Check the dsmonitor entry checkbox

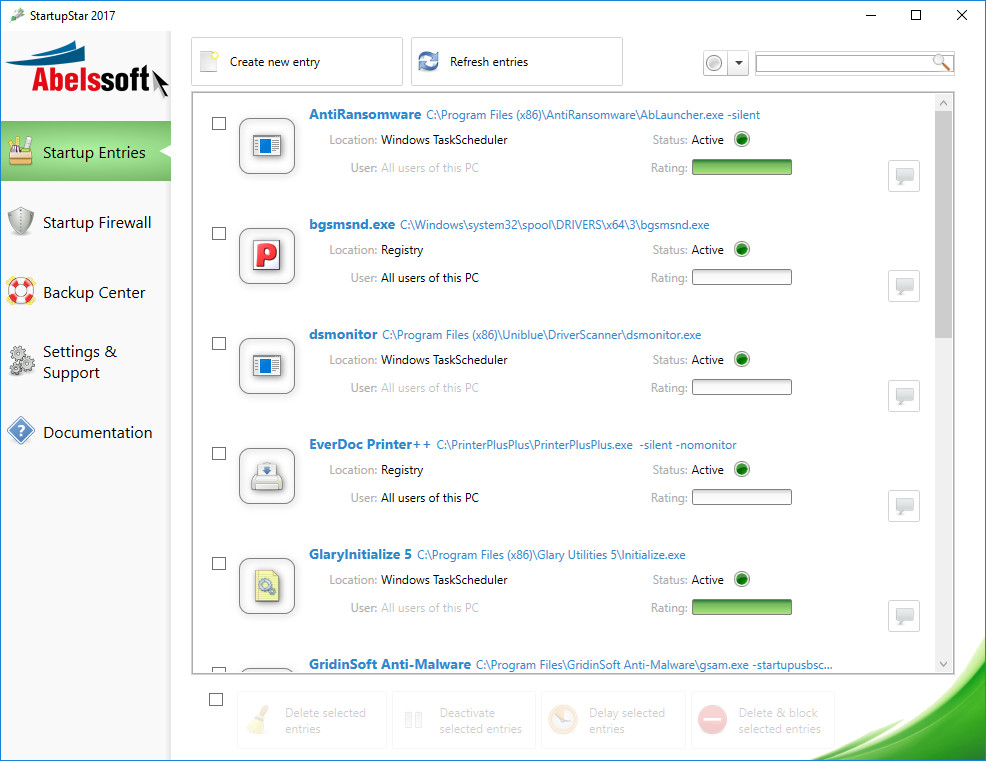[219, 343]
